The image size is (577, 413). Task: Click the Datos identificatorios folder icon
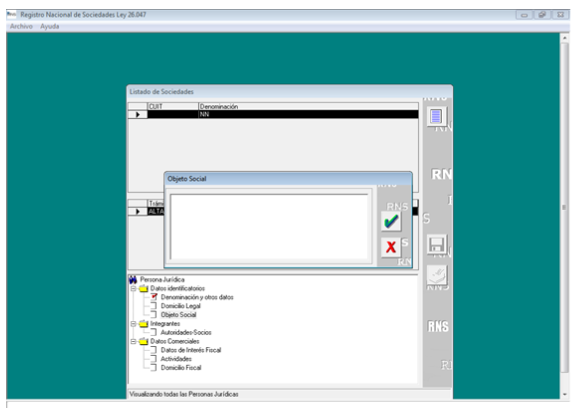[x=144, y=289]
